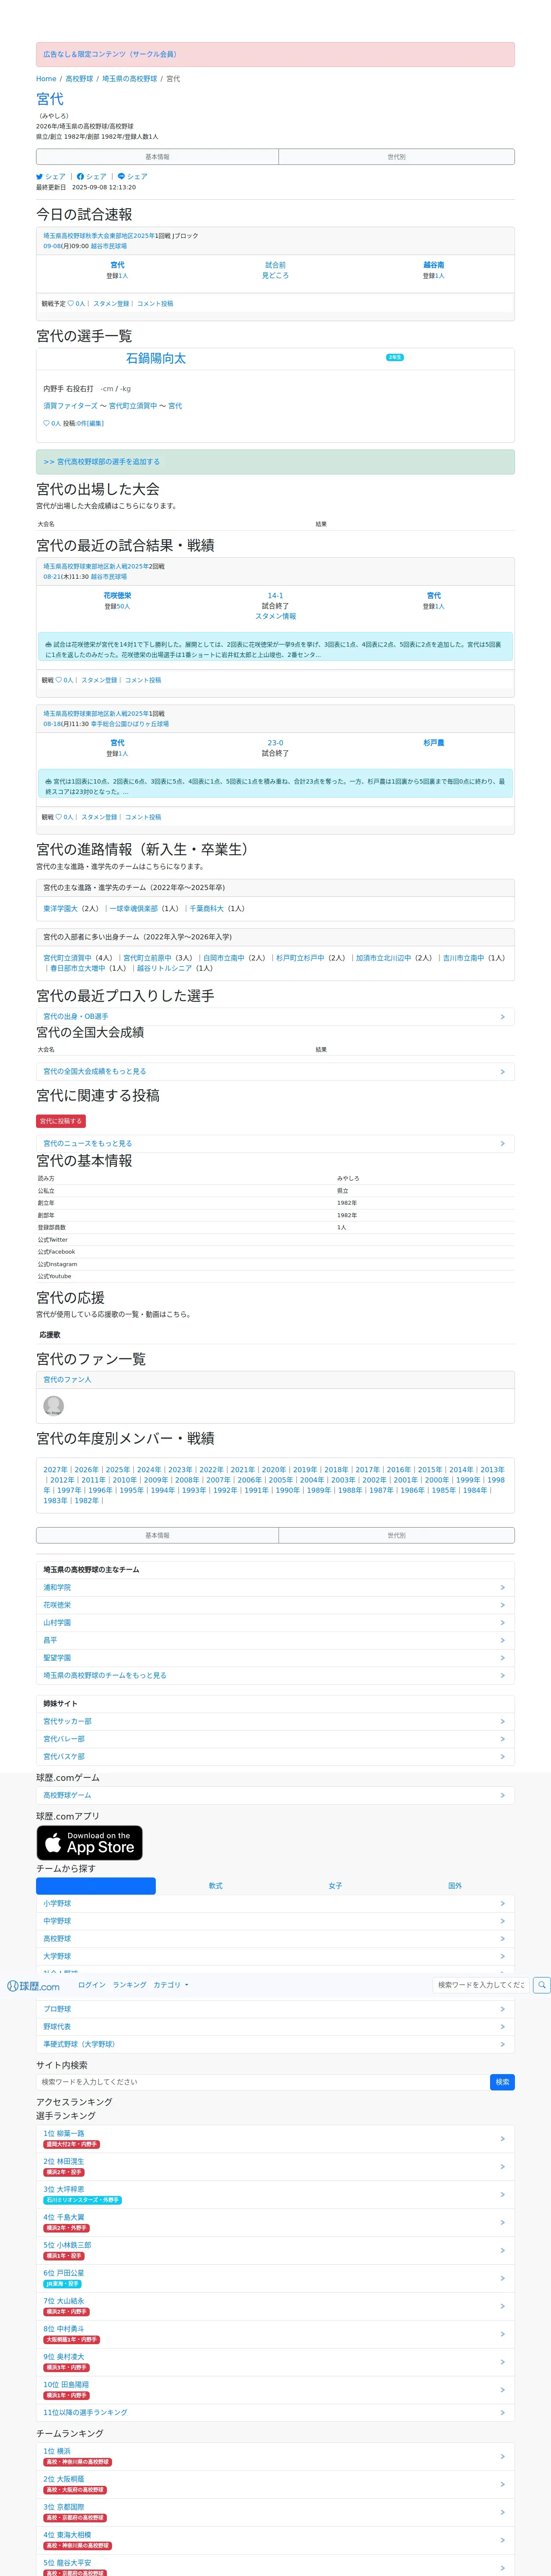This screenshot has width=551, height=2576.
Task: Click the chevron on the 聖望学園 row
Action: click(502, 1658)
